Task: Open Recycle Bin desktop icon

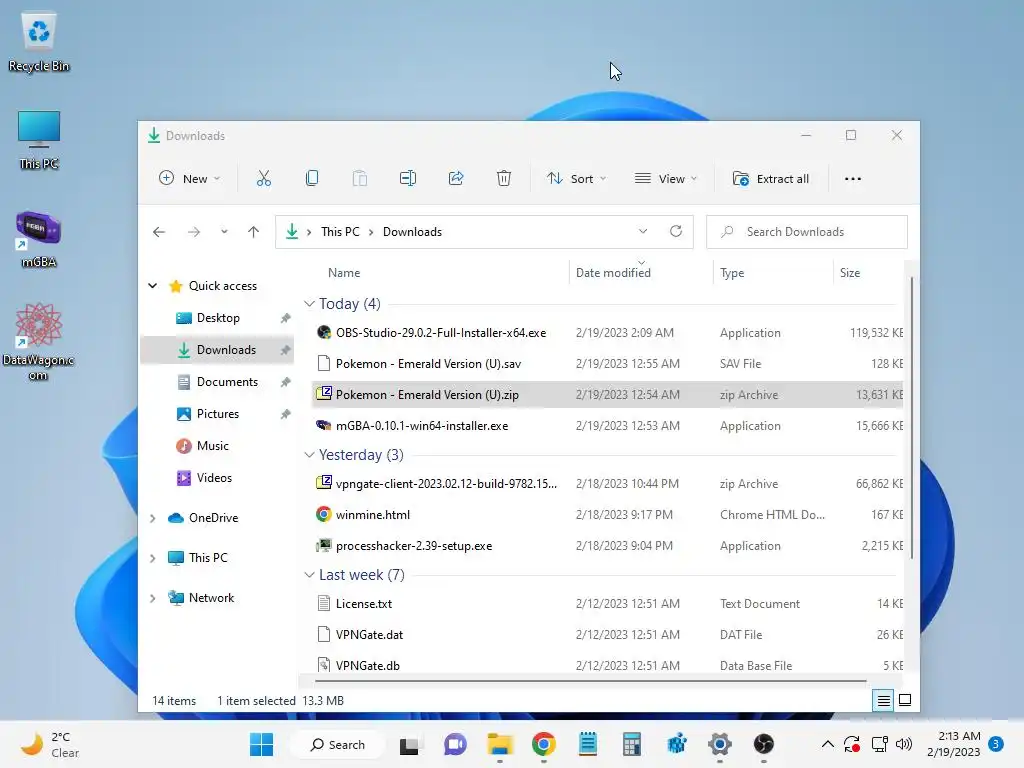Action: [39, 42]
